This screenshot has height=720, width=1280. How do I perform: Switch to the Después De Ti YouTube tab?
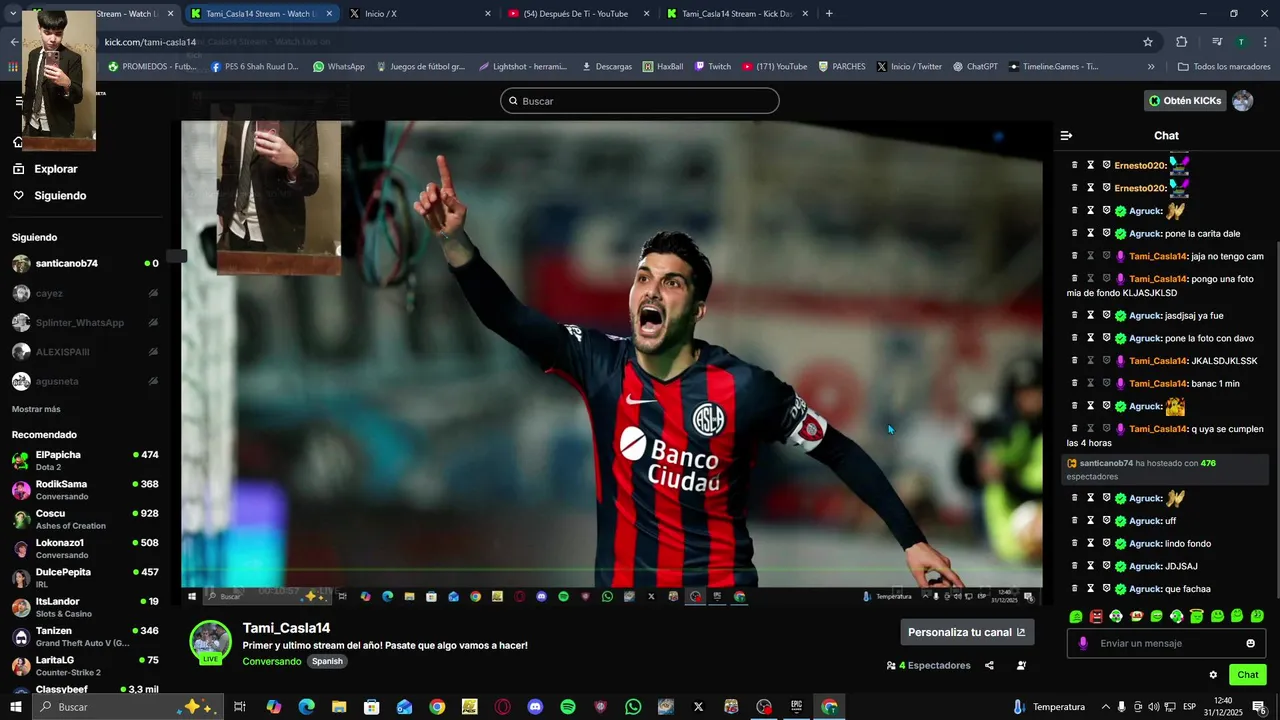point(579,14)
